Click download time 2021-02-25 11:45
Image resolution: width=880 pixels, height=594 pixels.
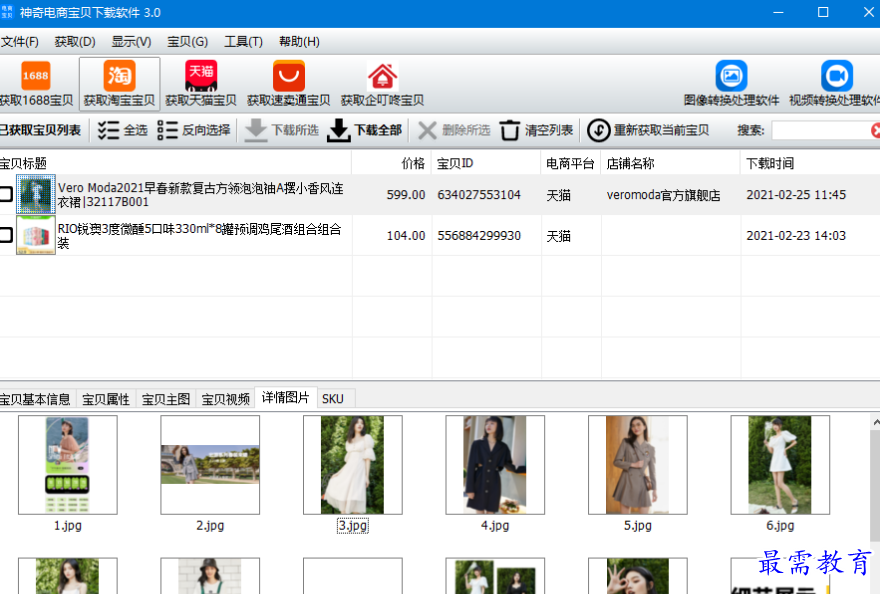click(x=796, y=195)
